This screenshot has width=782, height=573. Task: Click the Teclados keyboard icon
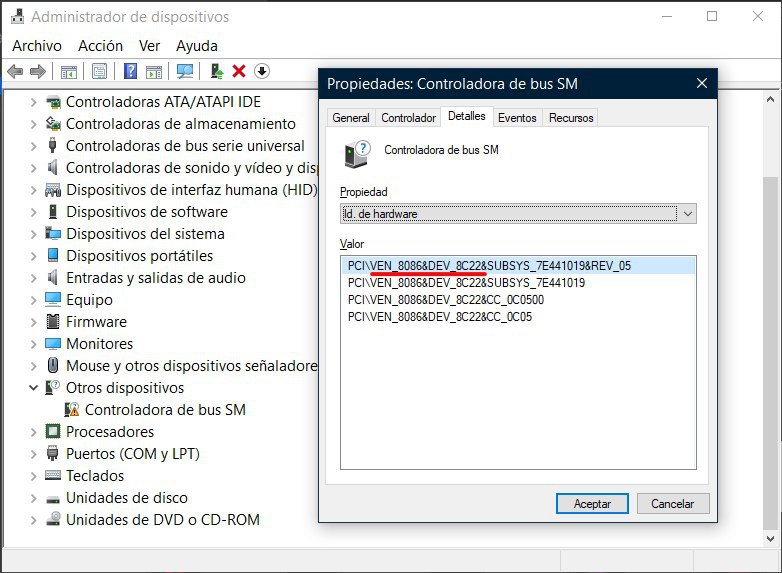tap(53, 475)
